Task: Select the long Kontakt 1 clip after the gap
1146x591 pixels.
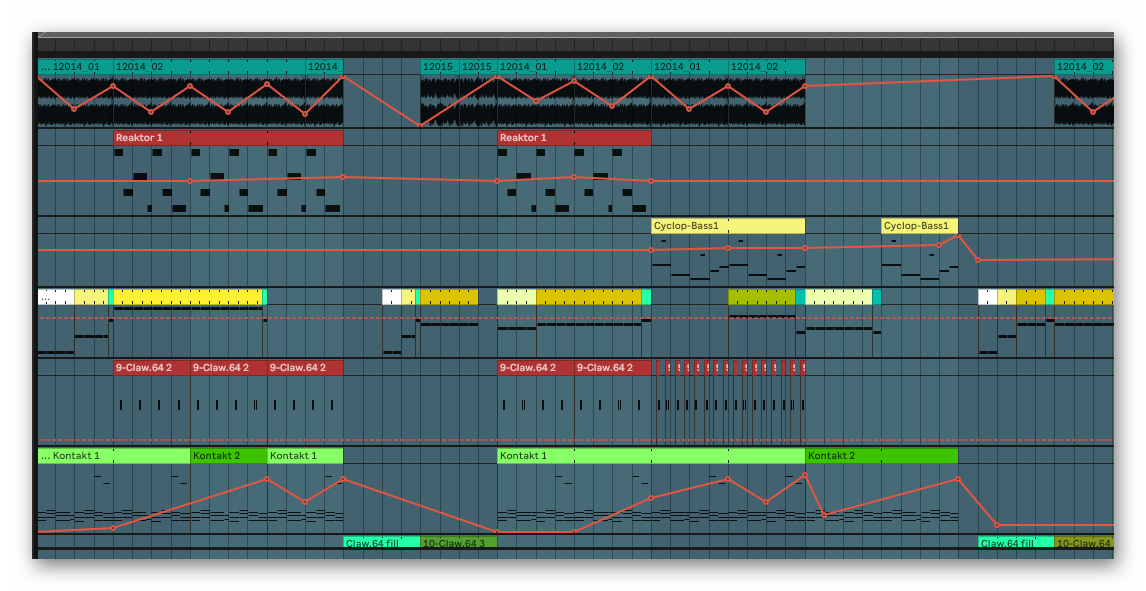Action: (651, 456)
